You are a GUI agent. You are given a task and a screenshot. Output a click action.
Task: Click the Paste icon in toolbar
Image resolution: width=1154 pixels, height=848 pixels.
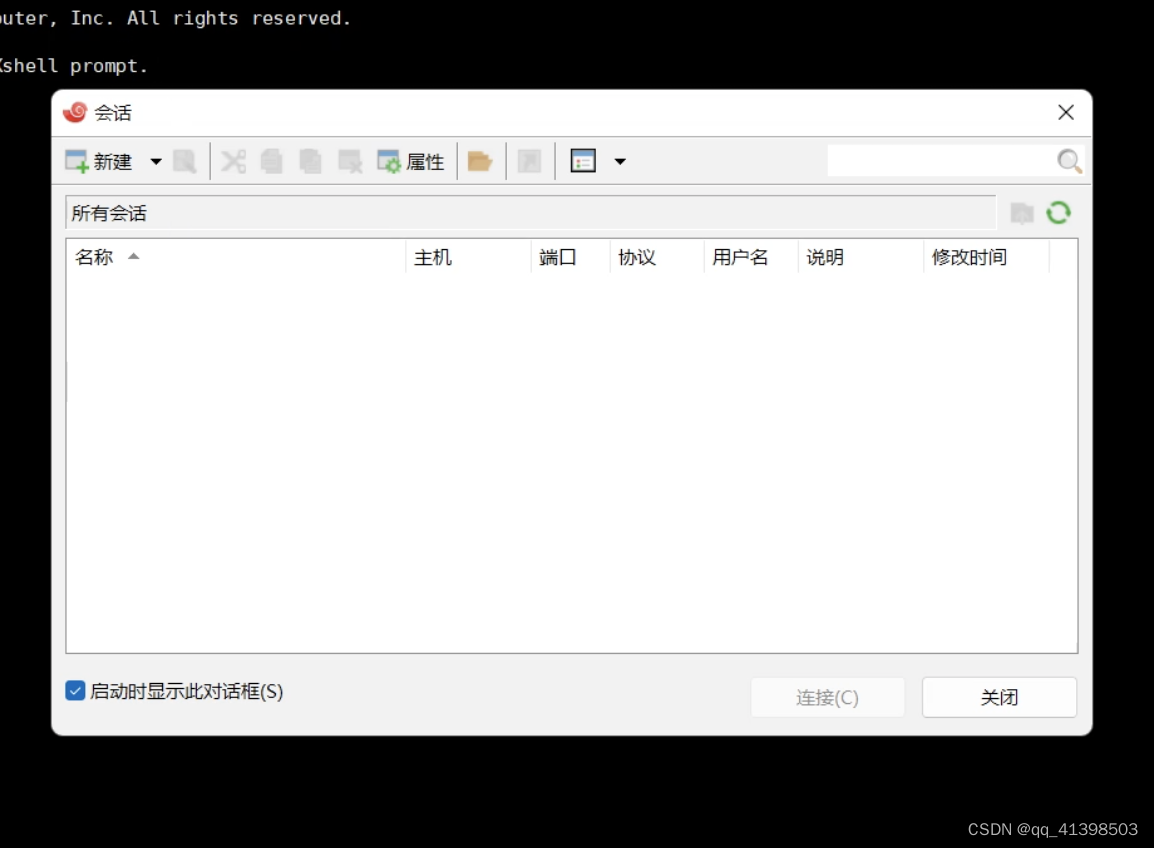tap(311, 161)
